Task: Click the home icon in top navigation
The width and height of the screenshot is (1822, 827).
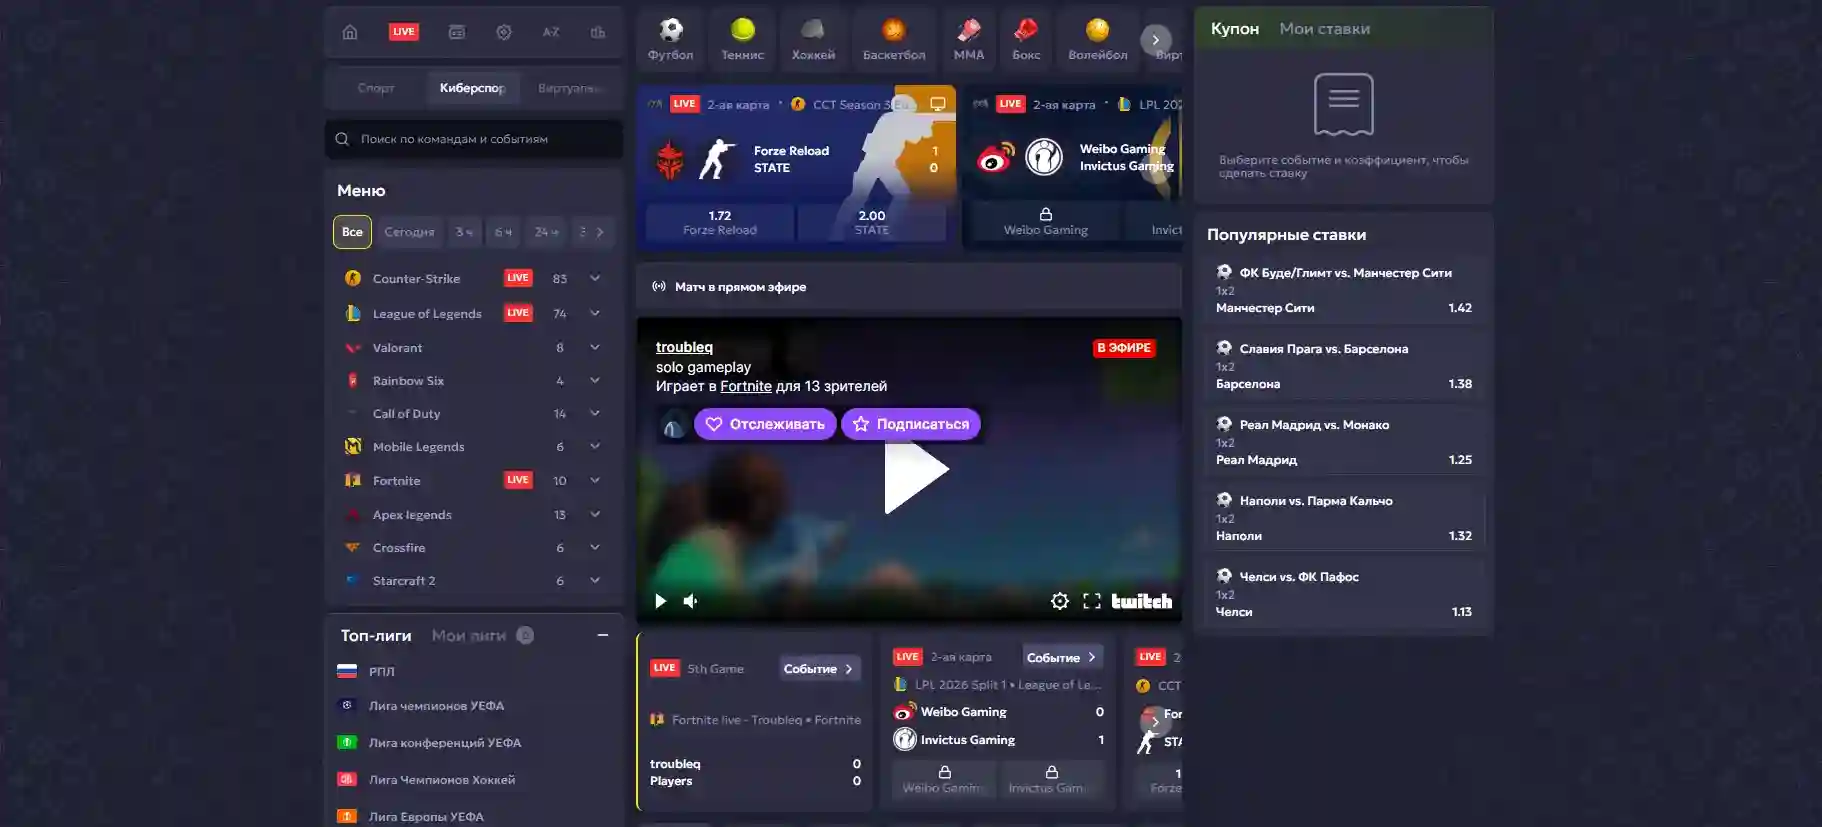Action: (350, 32)
